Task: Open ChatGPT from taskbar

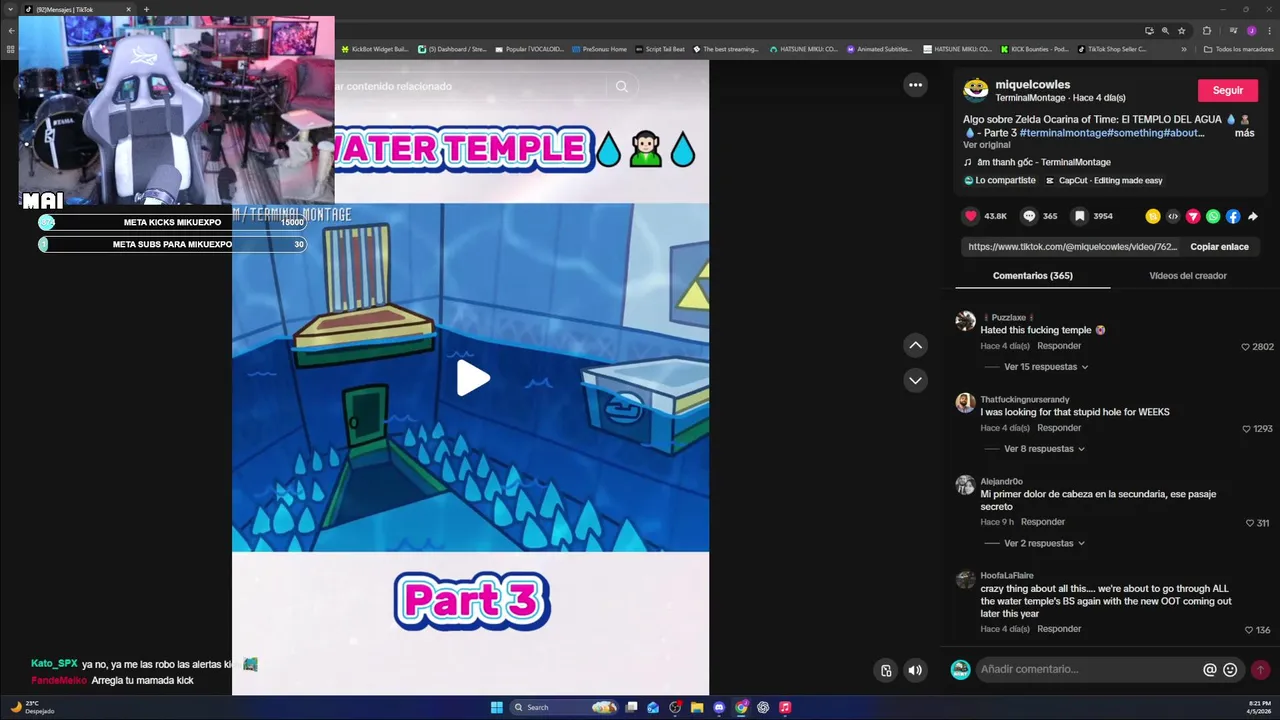Action: point(763,707)
